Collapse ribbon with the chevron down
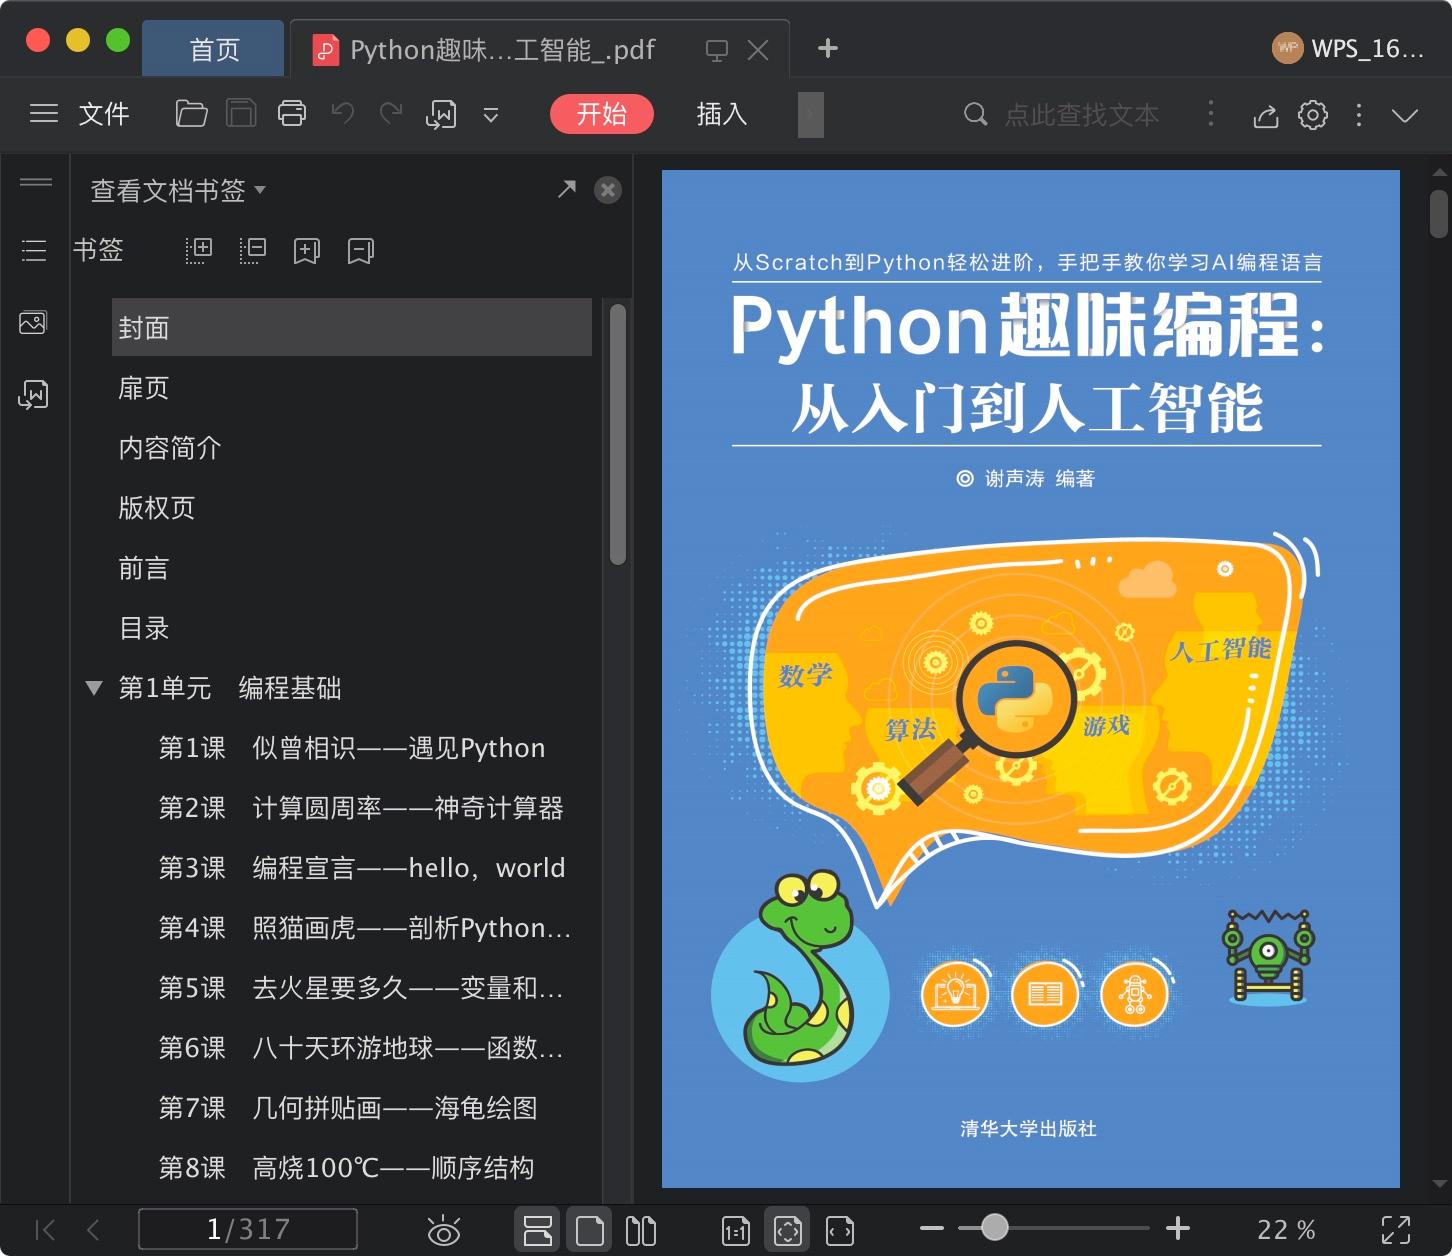This screenshot has height=1256, width=1452. click(x=1405, y=115)
